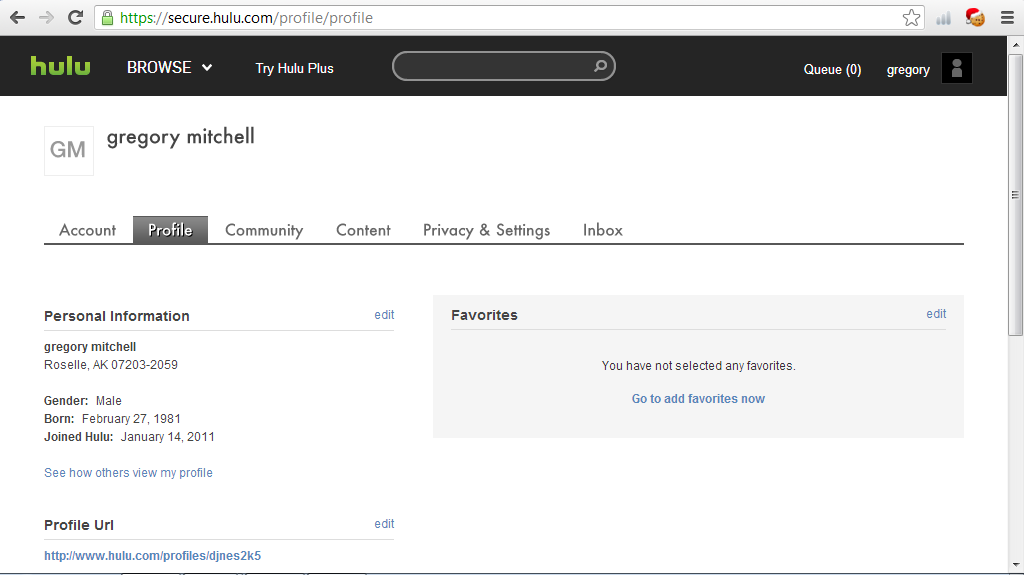Click the search magnifier icon
1024x575 pixels.
600,66
